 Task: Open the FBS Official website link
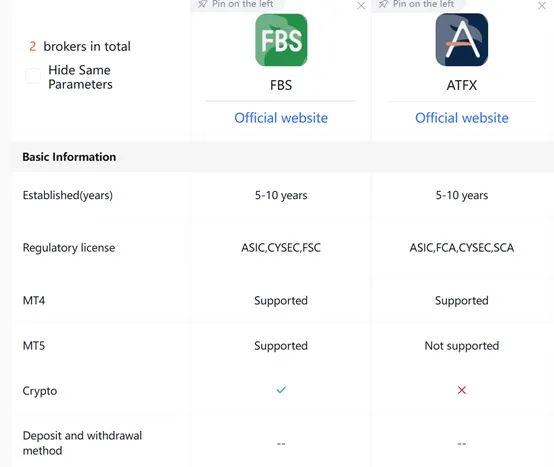coord(281,118)
